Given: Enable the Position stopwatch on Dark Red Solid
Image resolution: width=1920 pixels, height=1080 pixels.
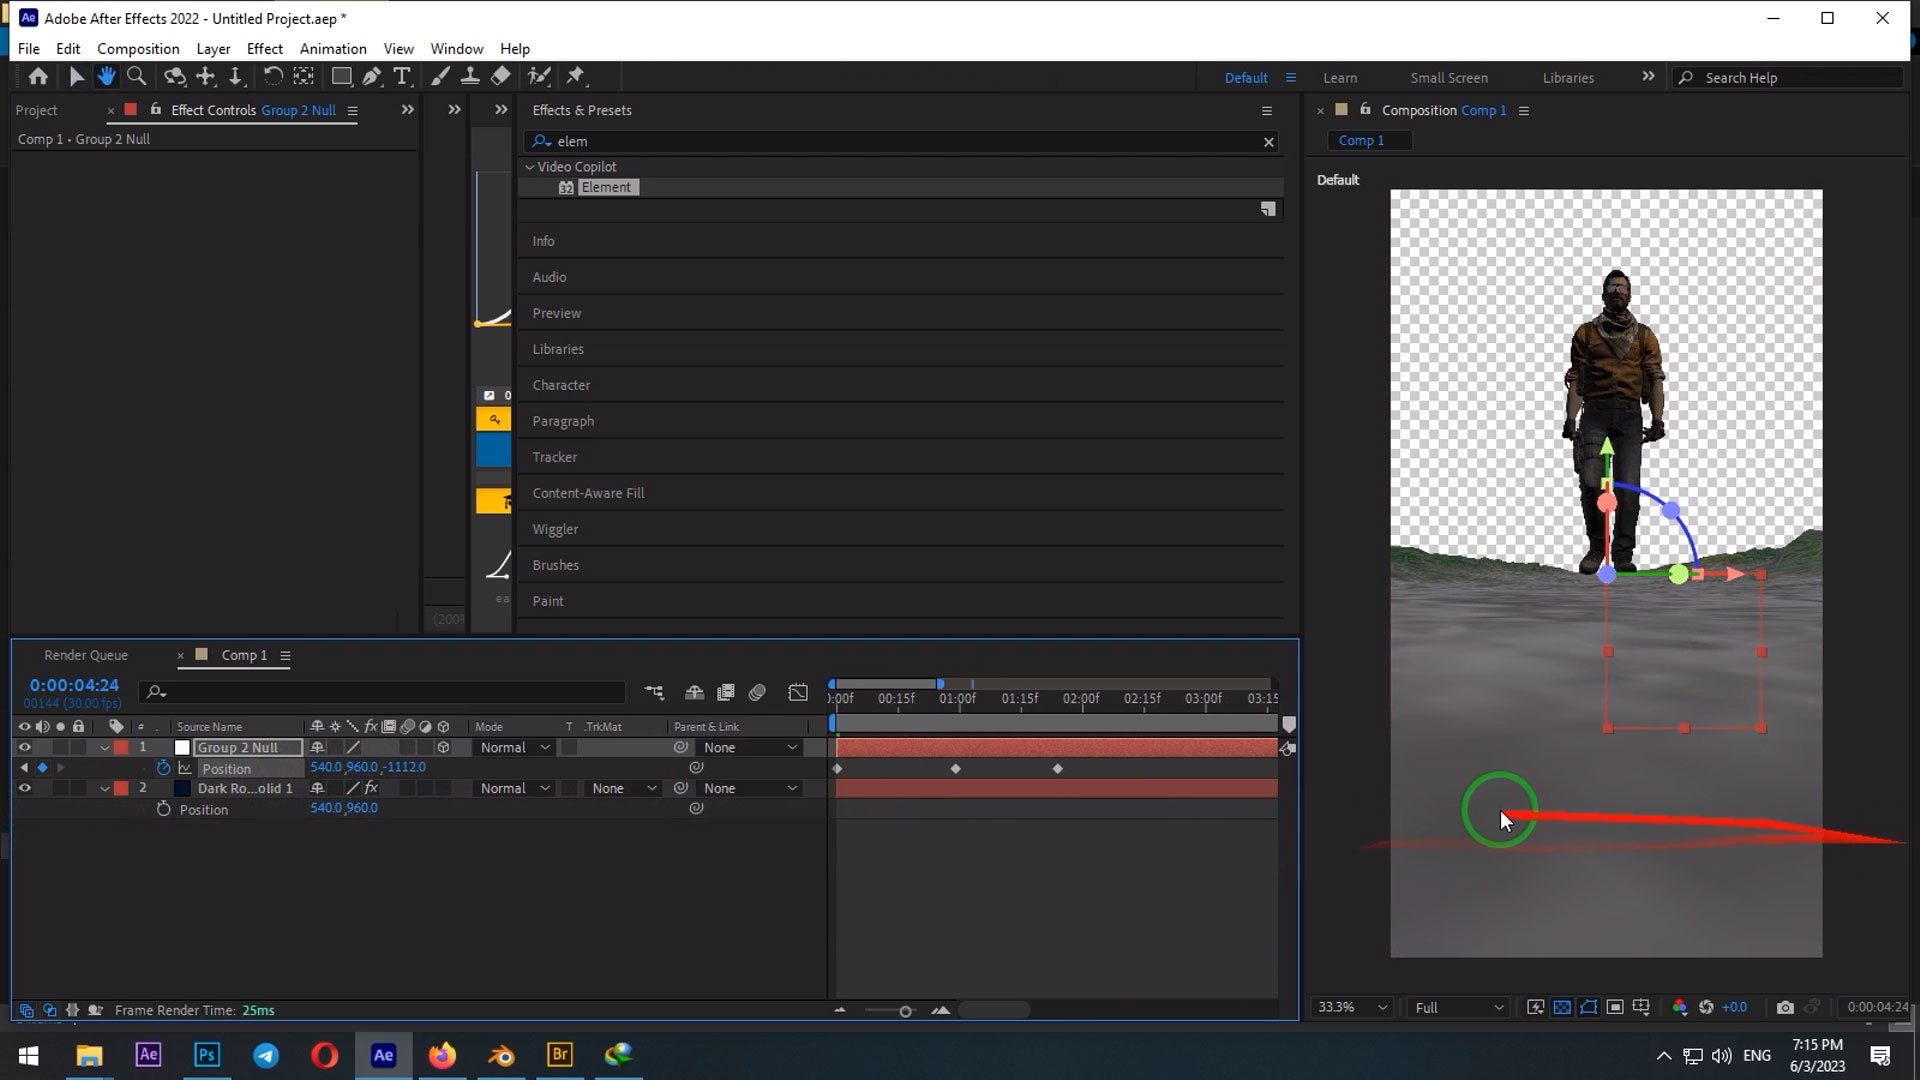Looking at the screenshot, I should coord(164,809).
